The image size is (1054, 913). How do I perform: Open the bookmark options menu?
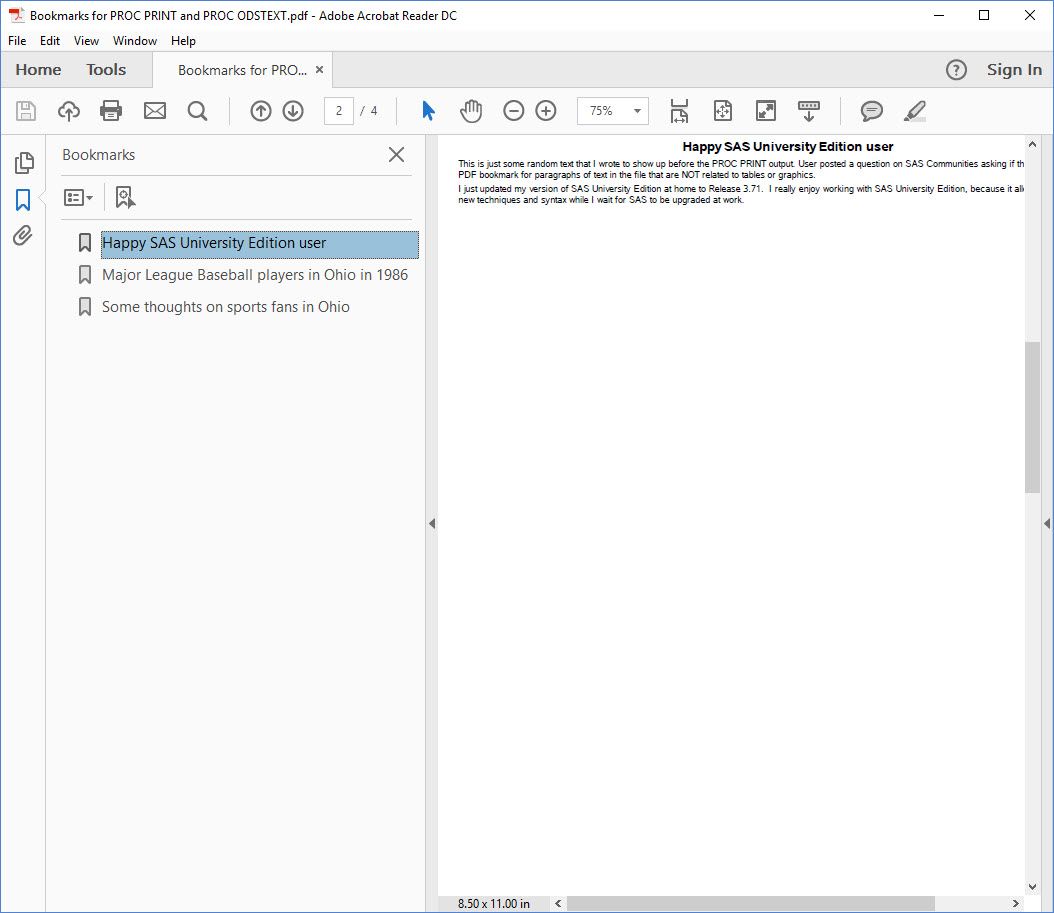pos(78,197)
